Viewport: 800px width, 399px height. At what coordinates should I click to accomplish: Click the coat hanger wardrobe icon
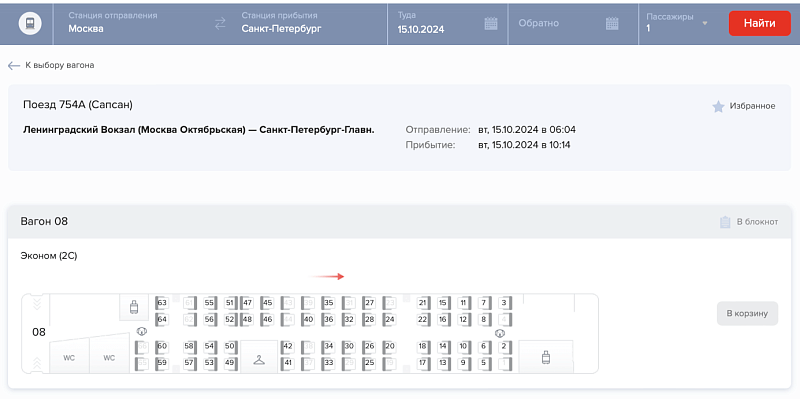pyautogui.click(x=259, y=360)
